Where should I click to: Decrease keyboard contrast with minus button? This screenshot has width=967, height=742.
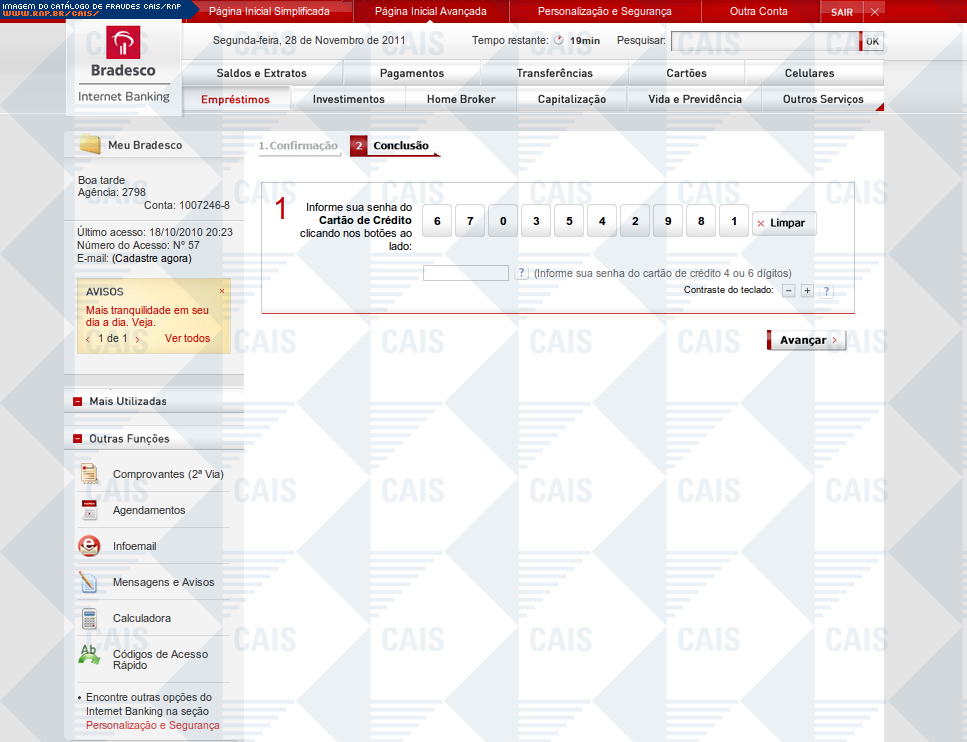pyautogui.click(x=788, y=291)
